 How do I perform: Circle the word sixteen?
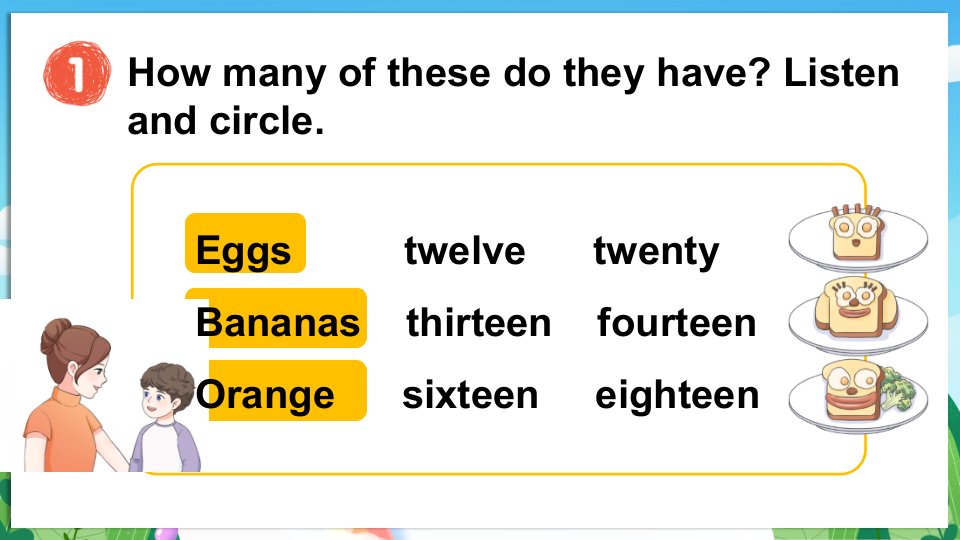[x=470, y=395]
